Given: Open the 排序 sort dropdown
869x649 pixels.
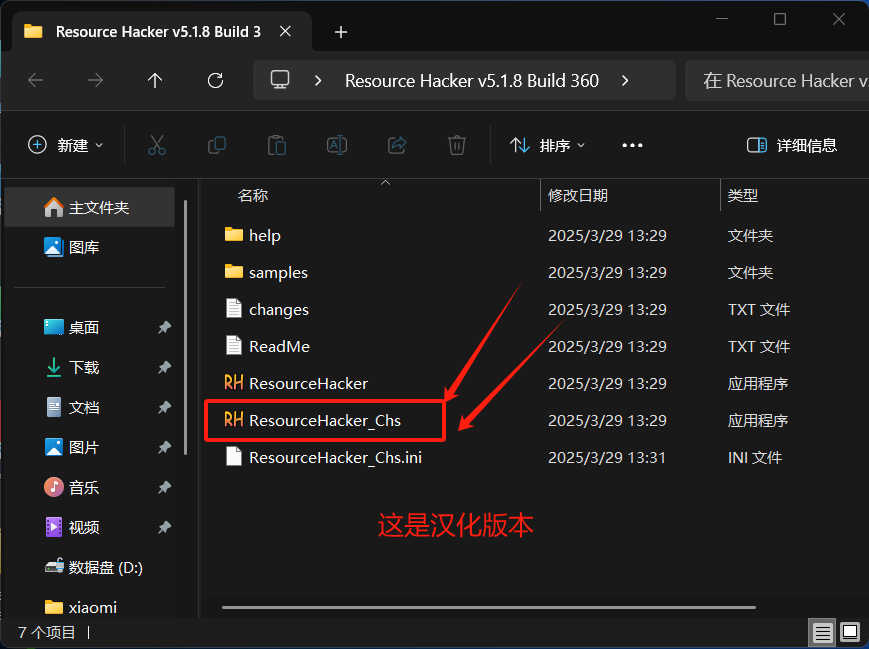Looking at the screenshot, I should [547, 145].
